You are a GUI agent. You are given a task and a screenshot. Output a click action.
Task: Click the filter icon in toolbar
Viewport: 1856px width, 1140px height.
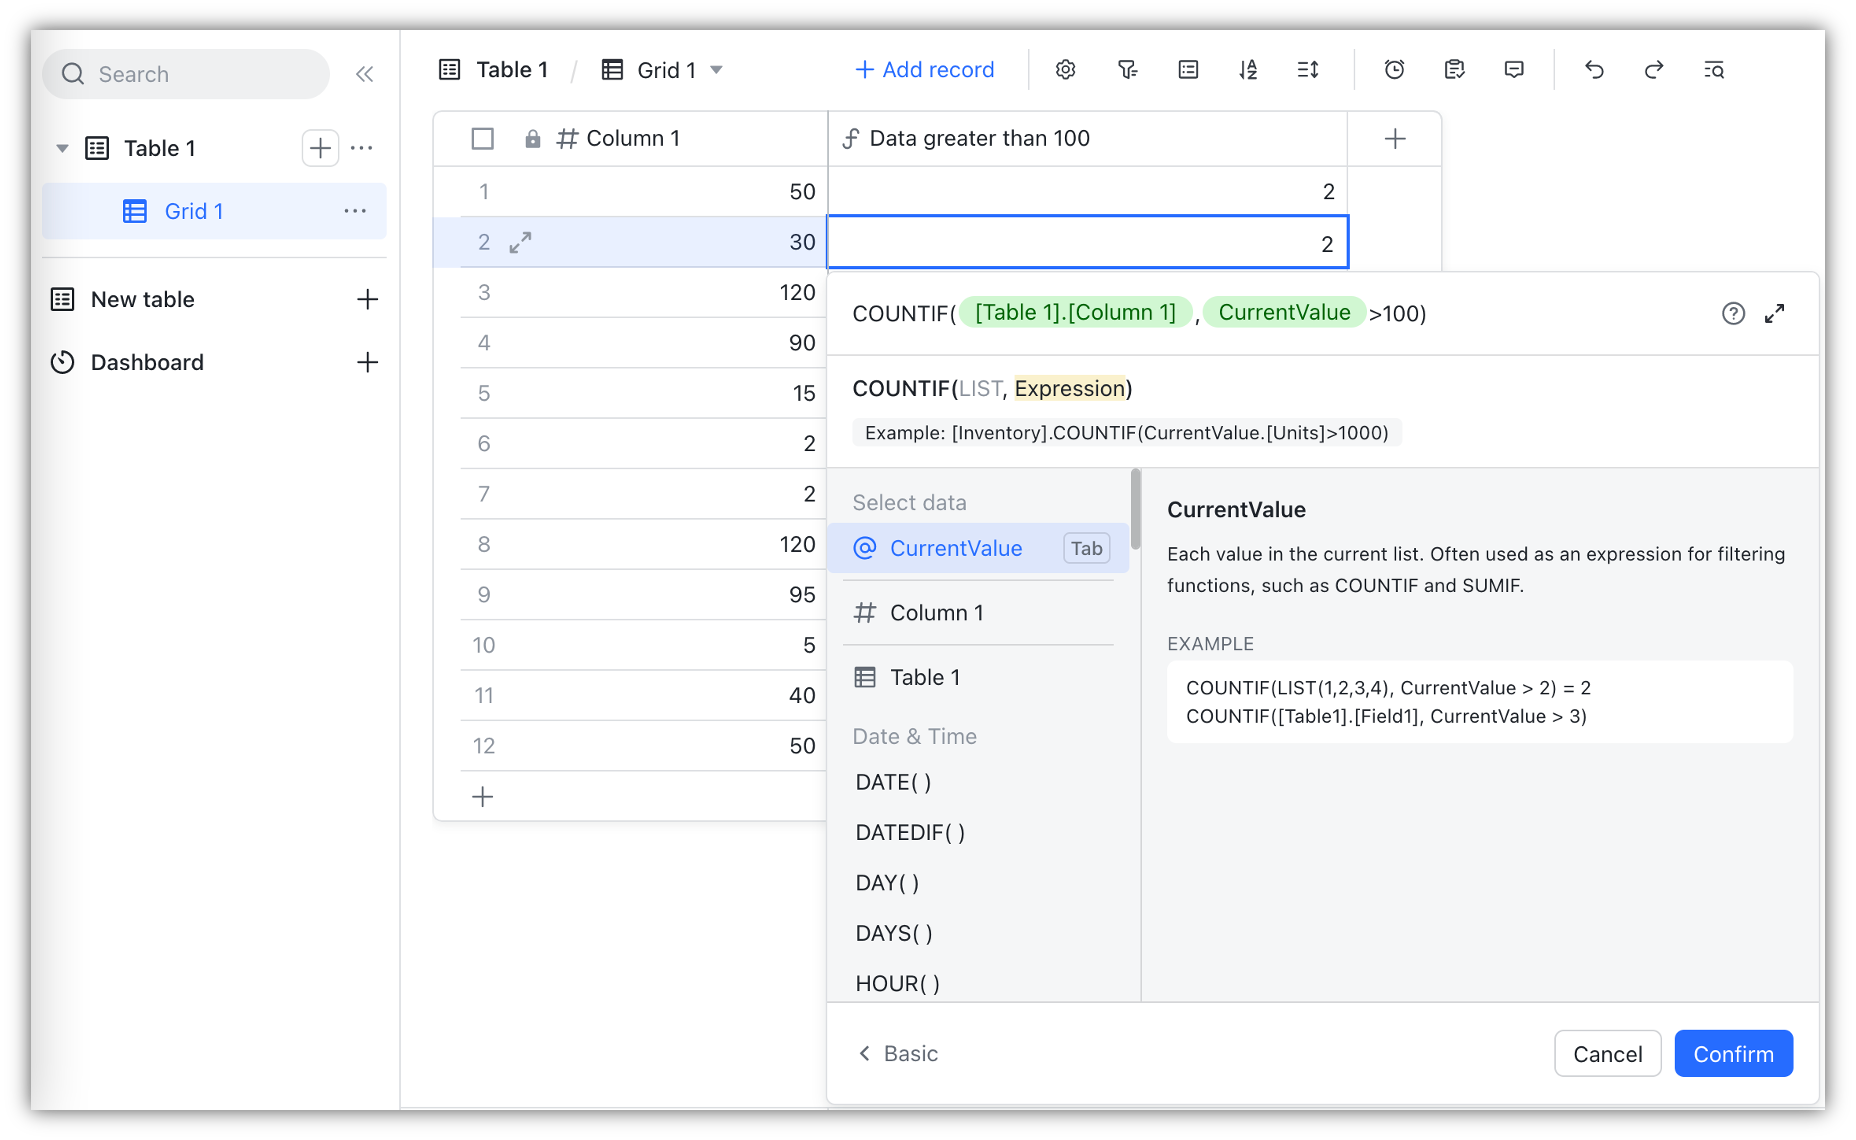[1127, 70]
